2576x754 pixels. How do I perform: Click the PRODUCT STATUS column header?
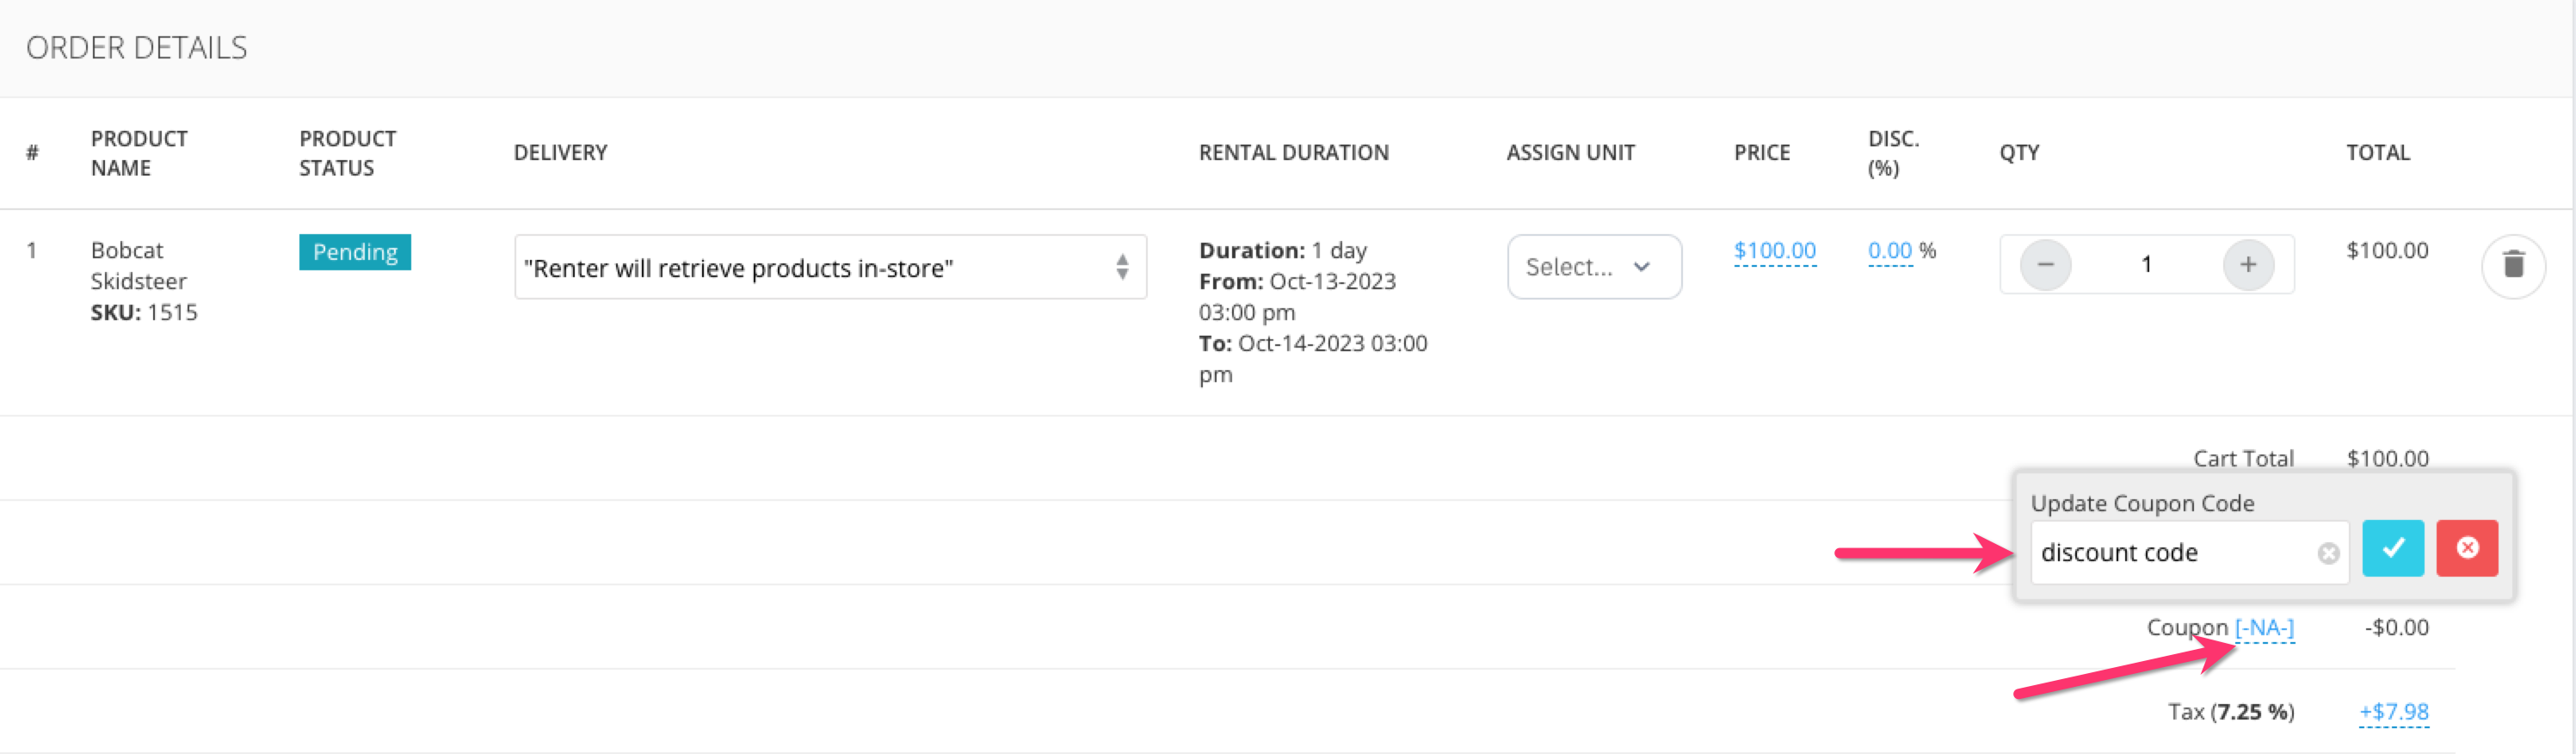click(x=347, y=153)
